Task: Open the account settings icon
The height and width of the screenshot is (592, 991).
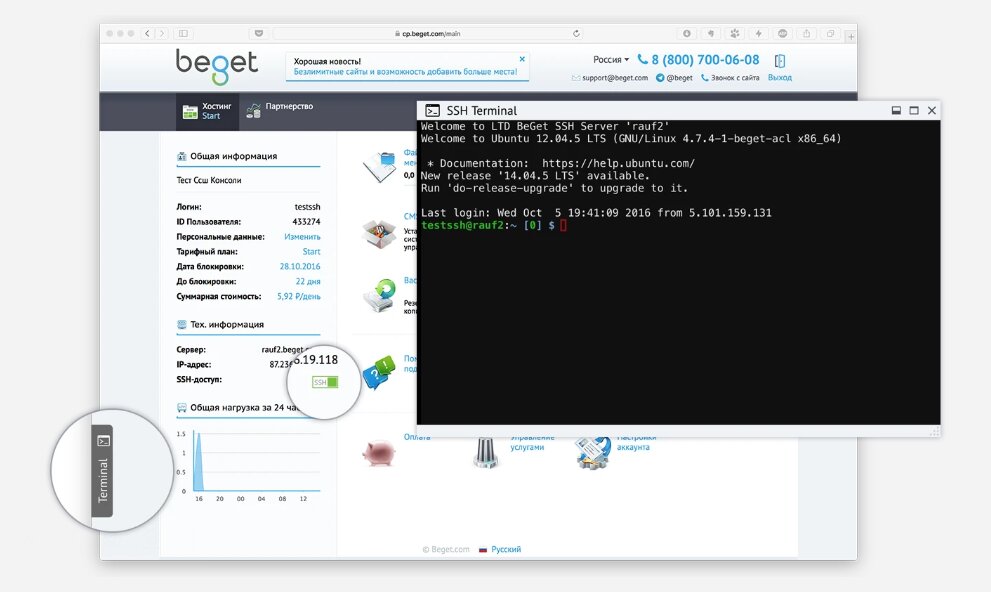Action: pyautogui.click(x=592, y=452)
